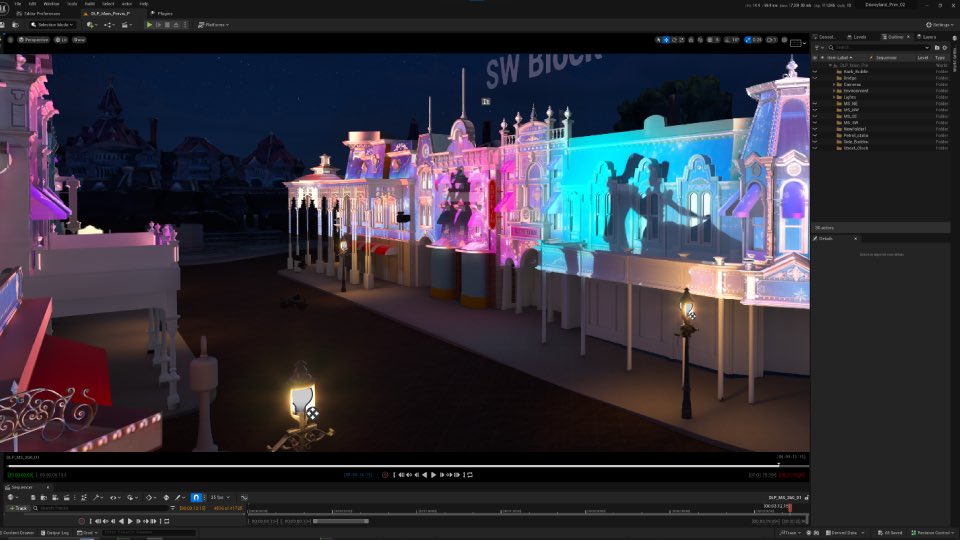Open the Content Drawer
The width and height of the screenshot is (960, 540).
click(18, 533)
